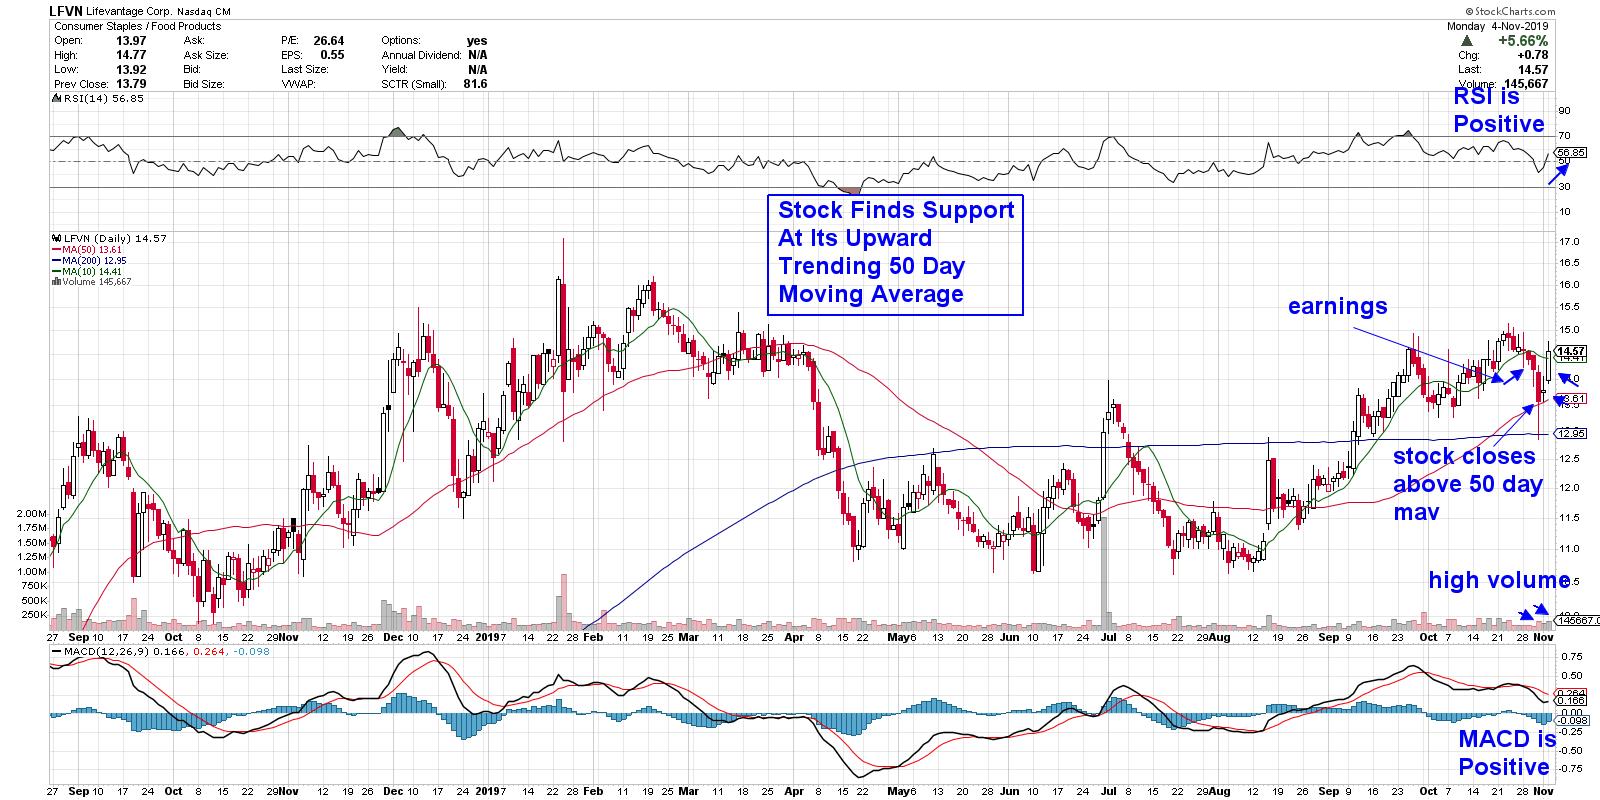Click the red MA(50) legend swatch
1600x800 pixels.
[x=57, y=250]
